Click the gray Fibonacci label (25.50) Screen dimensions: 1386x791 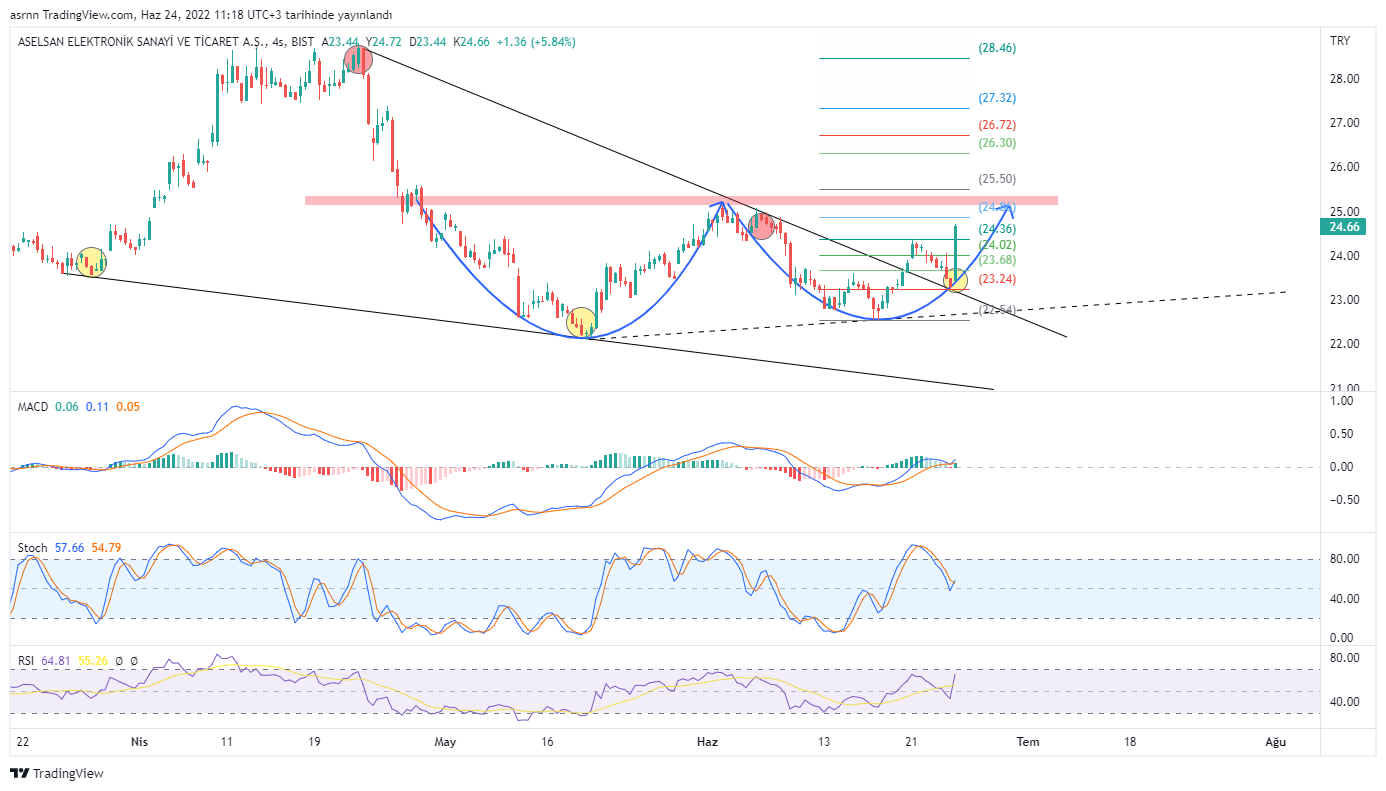click(x=997, y=179)
